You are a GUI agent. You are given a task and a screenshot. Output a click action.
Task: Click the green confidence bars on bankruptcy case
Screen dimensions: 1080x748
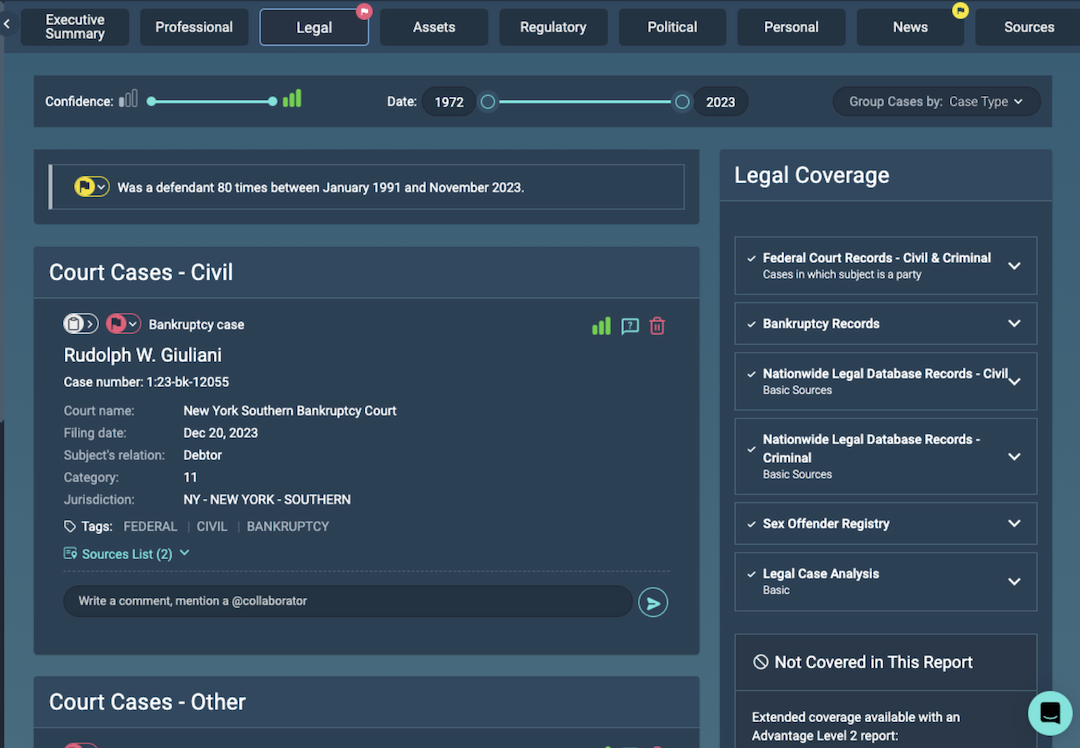pos(601,326)
